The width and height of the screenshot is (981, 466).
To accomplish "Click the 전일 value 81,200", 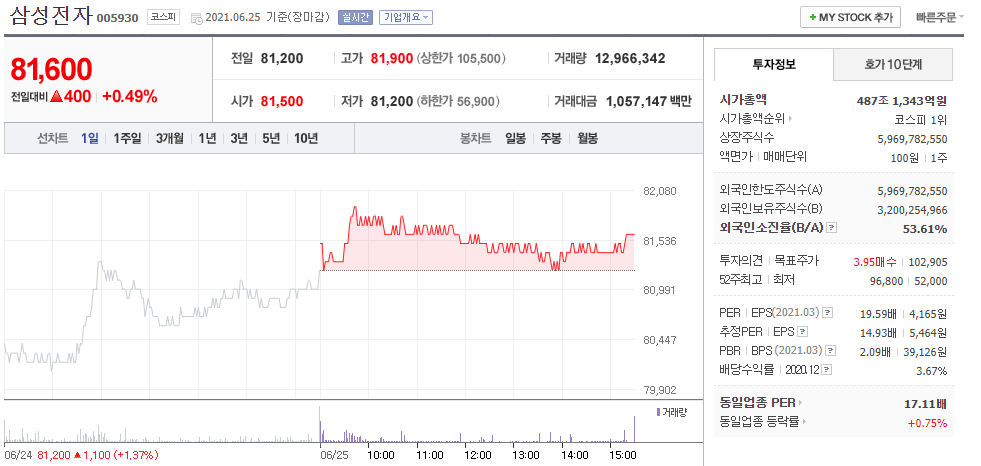I will pyautogui.click(x=282, y=59).
